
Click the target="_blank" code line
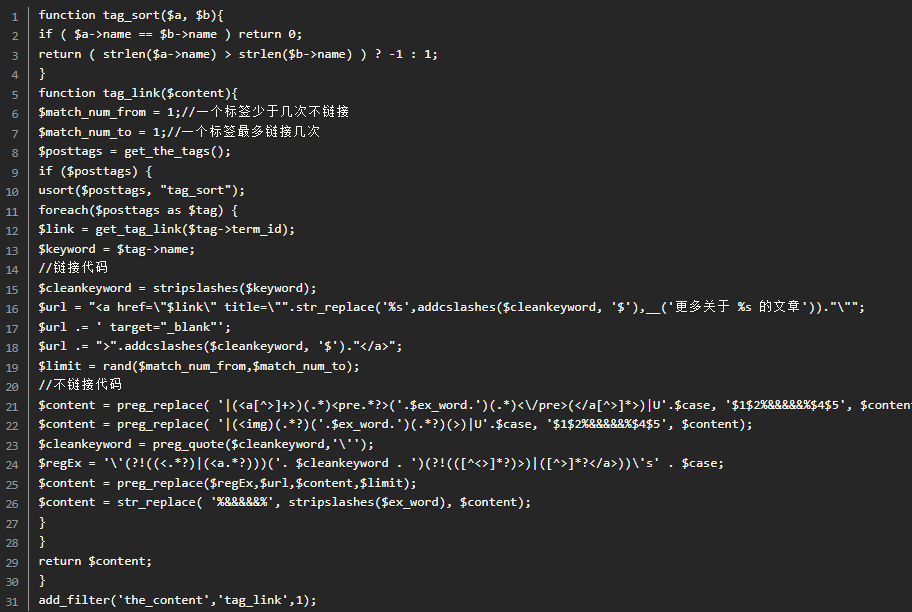[x=135, y=327]
